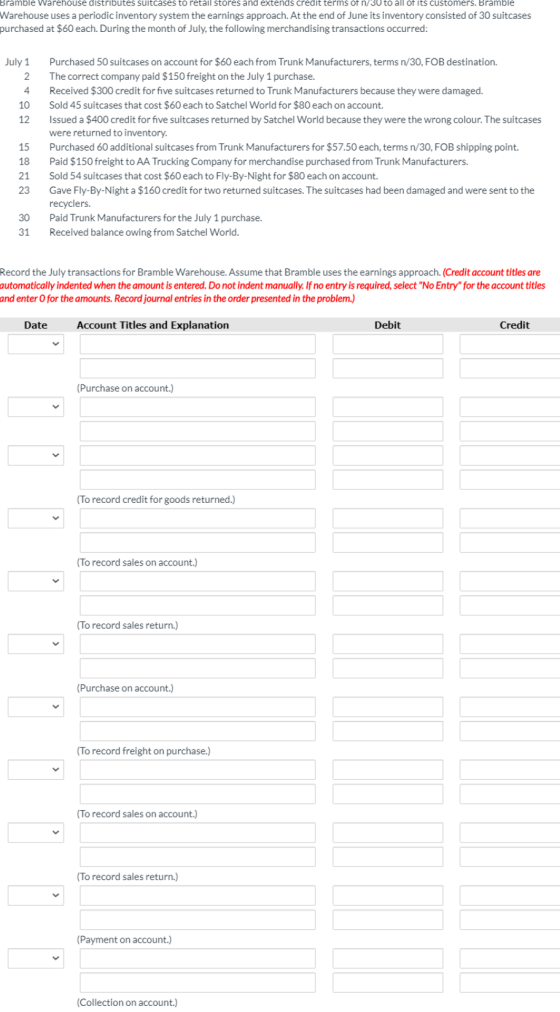Click second account title field of freight on purchase entry
The height and width of the screenshot is (1012, 560).
tap(198, 731)
